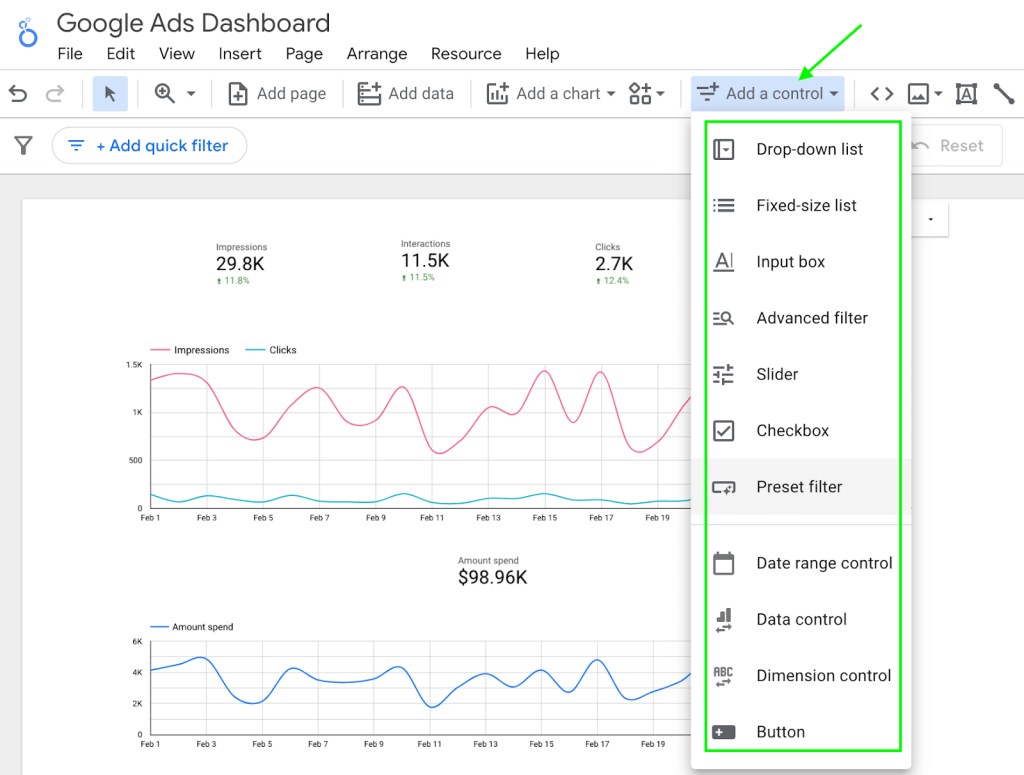The height and width of the screenshot is (775, 1024).
Task: Open the Resource menu
Action: point(466,54)
